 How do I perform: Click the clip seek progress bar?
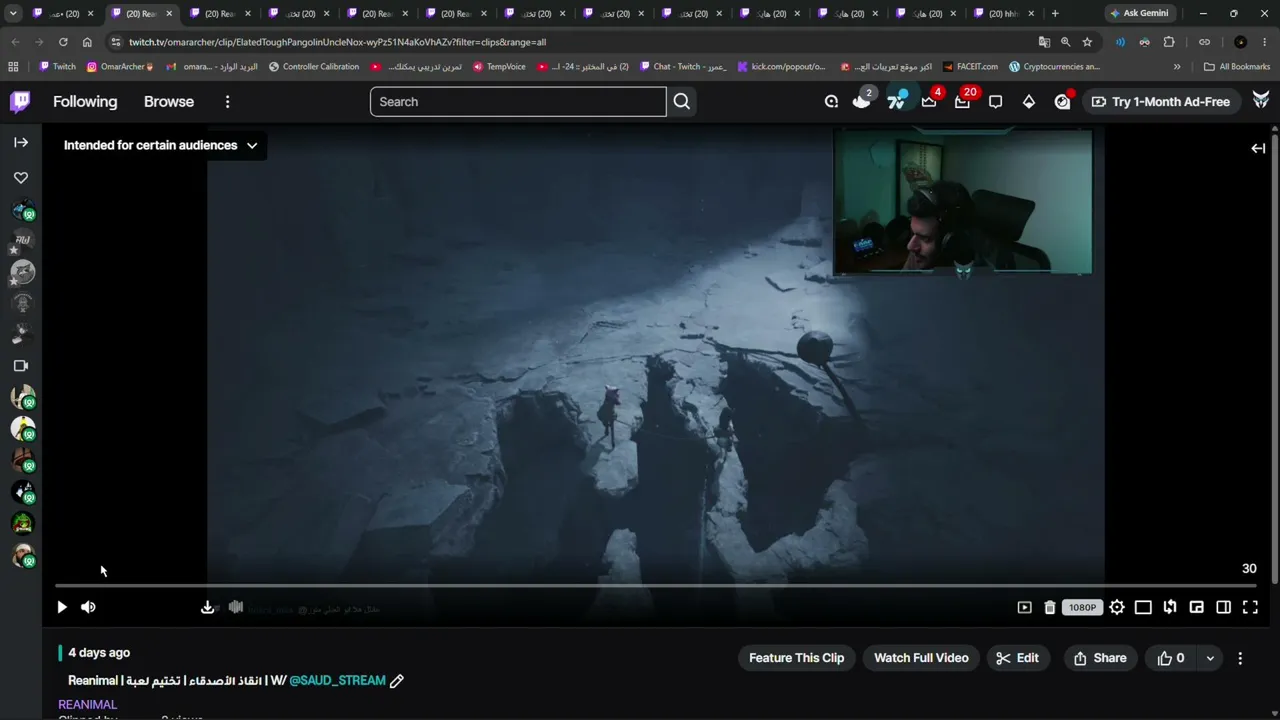click(x=656, y=586)
